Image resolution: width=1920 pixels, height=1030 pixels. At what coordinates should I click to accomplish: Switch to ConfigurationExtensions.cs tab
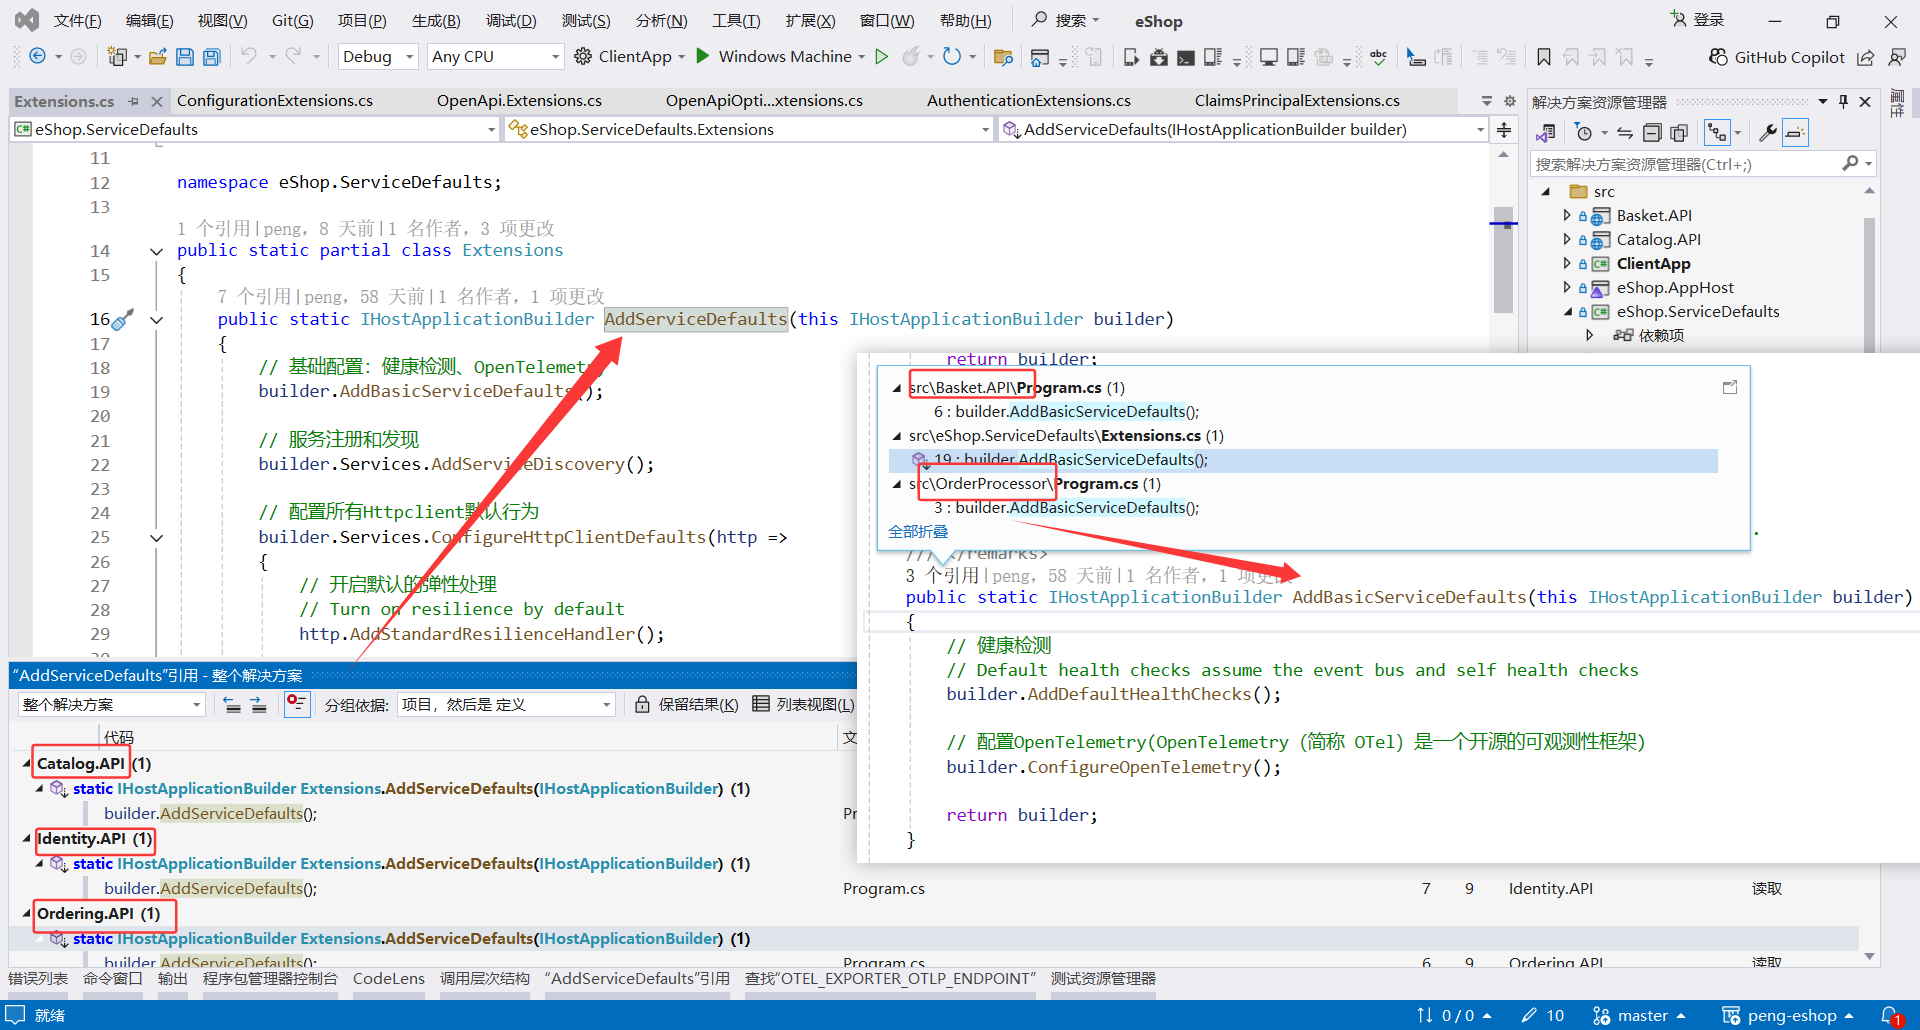[275, 101]
